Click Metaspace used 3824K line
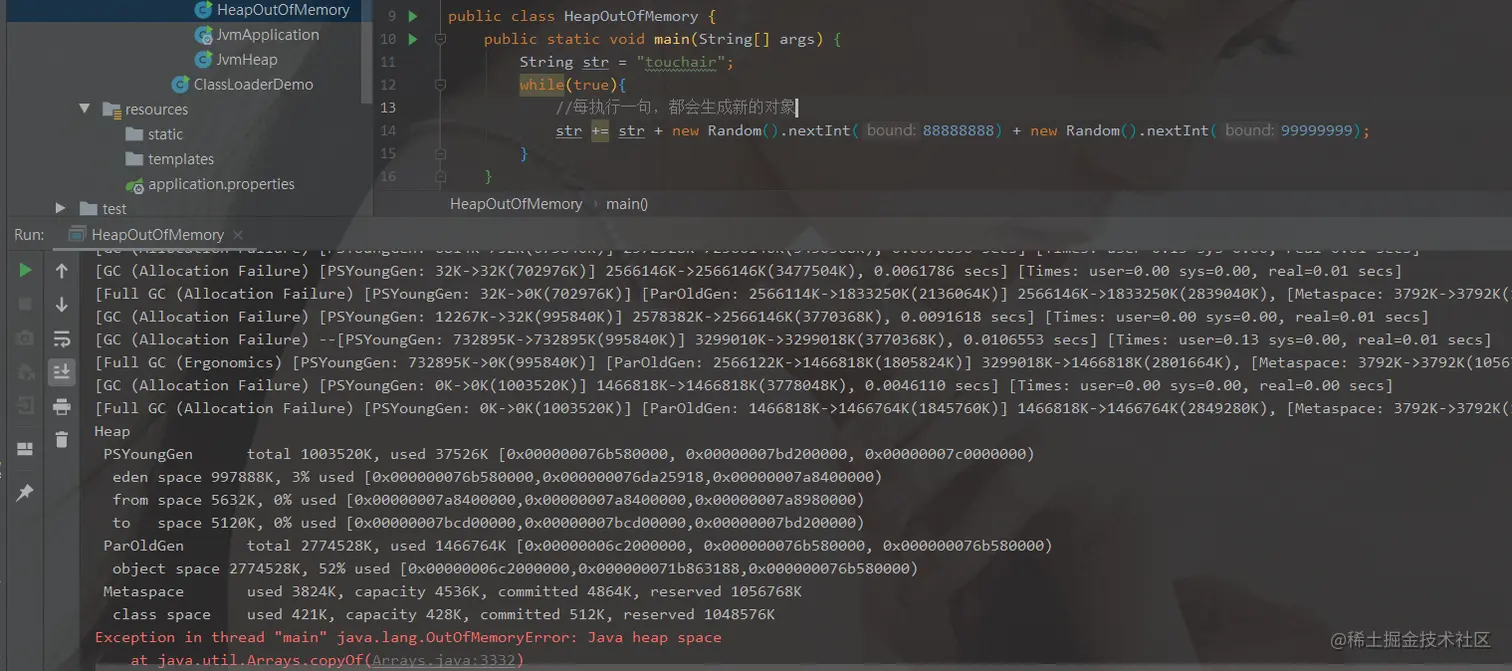 [452, 592]
